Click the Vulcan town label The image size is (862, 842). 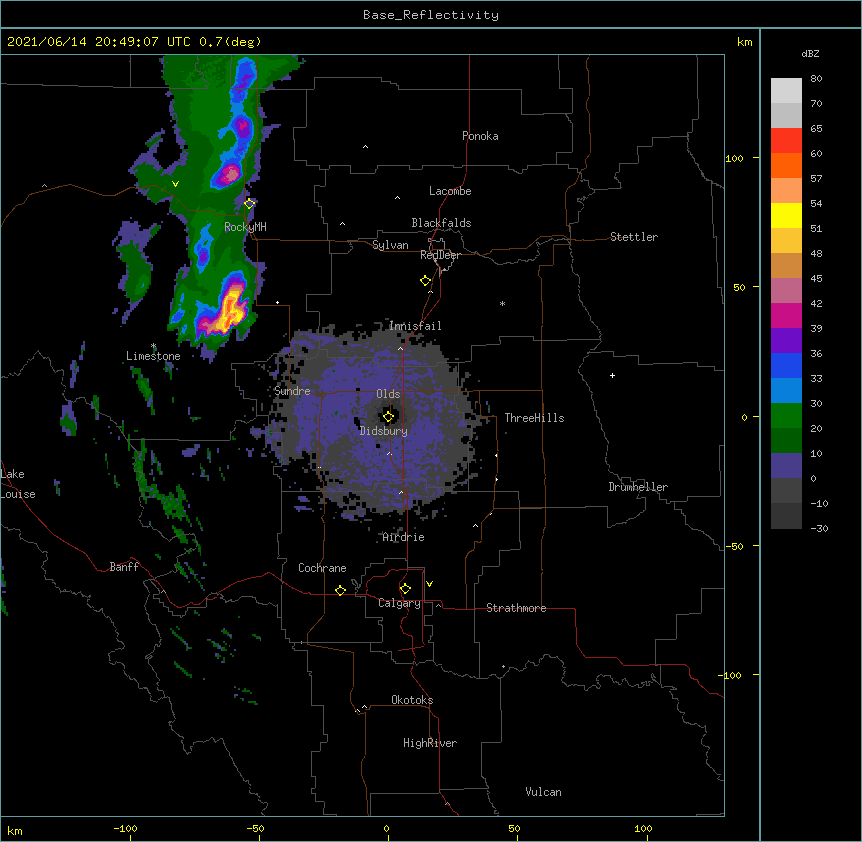coord(543,792)
